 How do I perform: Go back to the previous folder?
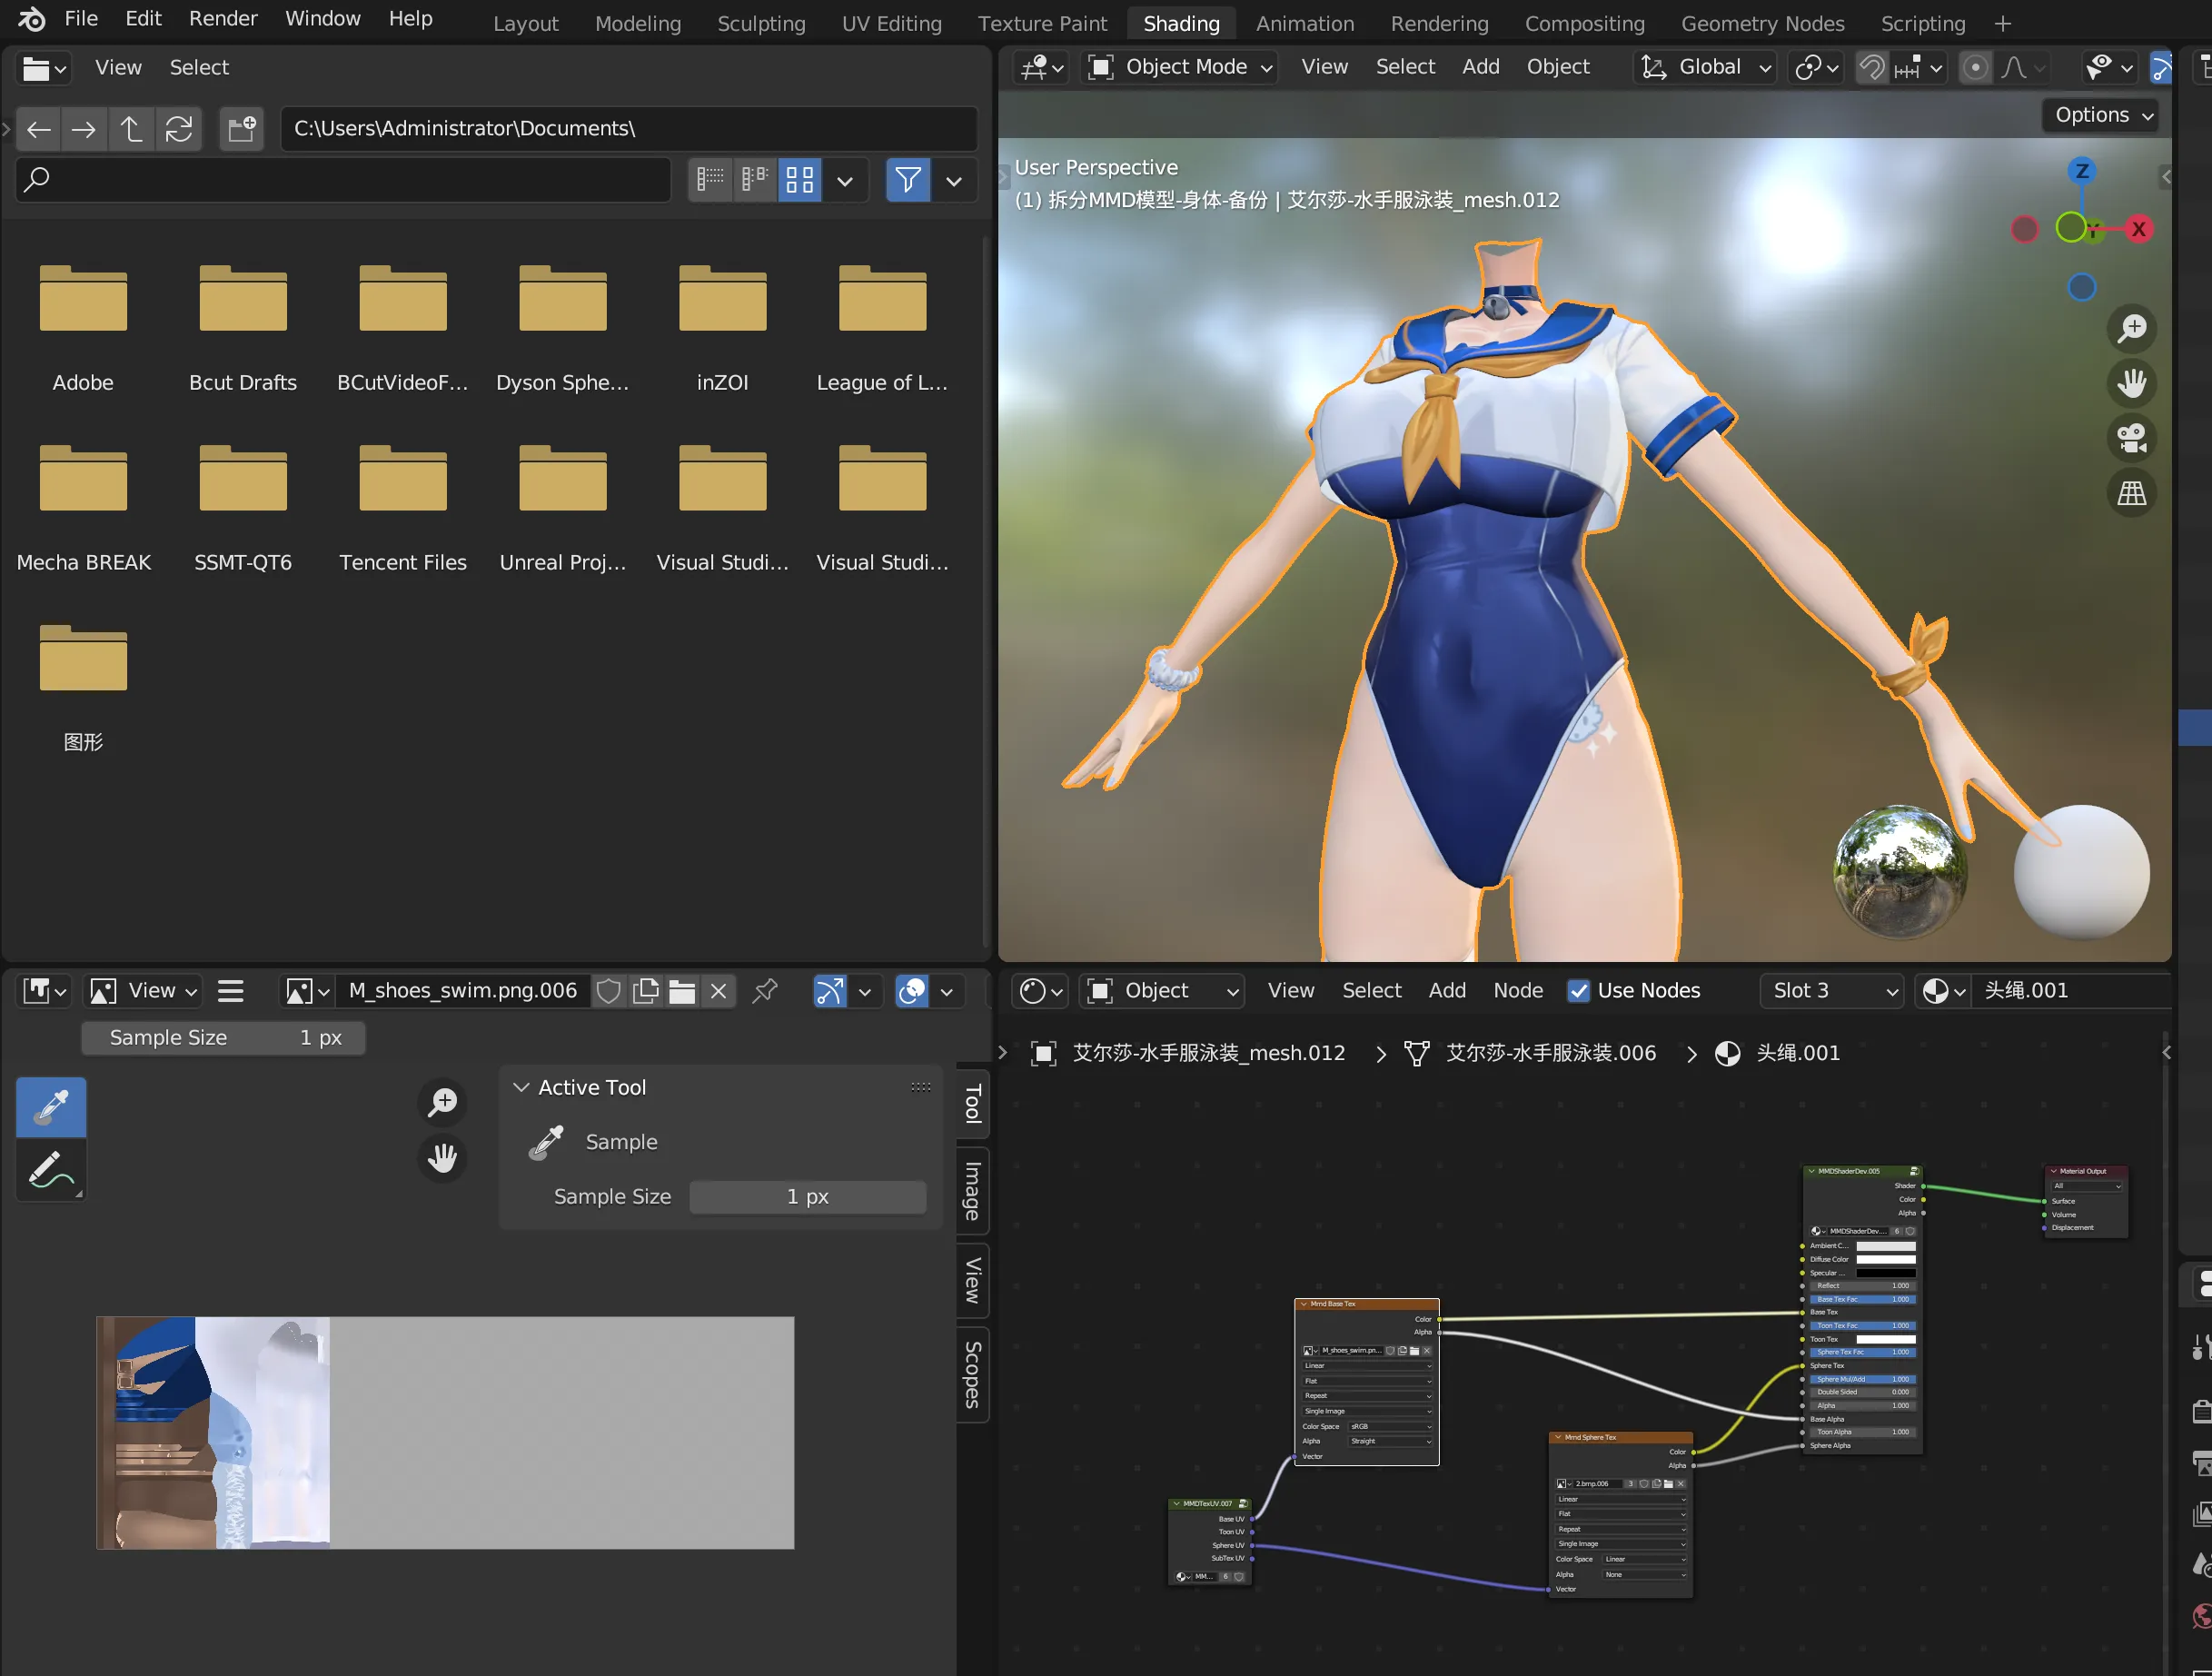coord(39,129)
